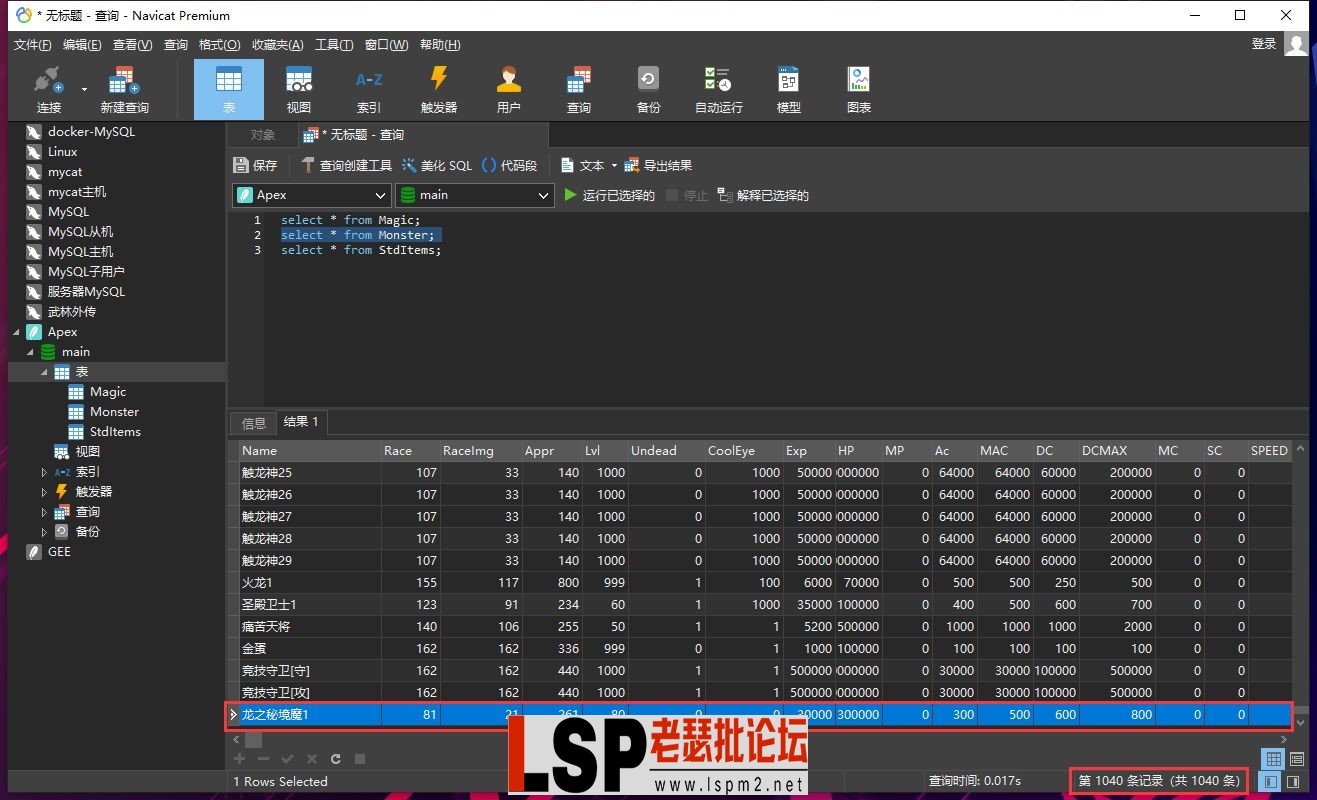The width and height of the screenshot is (1317, 800).
Task: Click 美化 SQL to beautify the query
Action: click(x=437, y=165)
